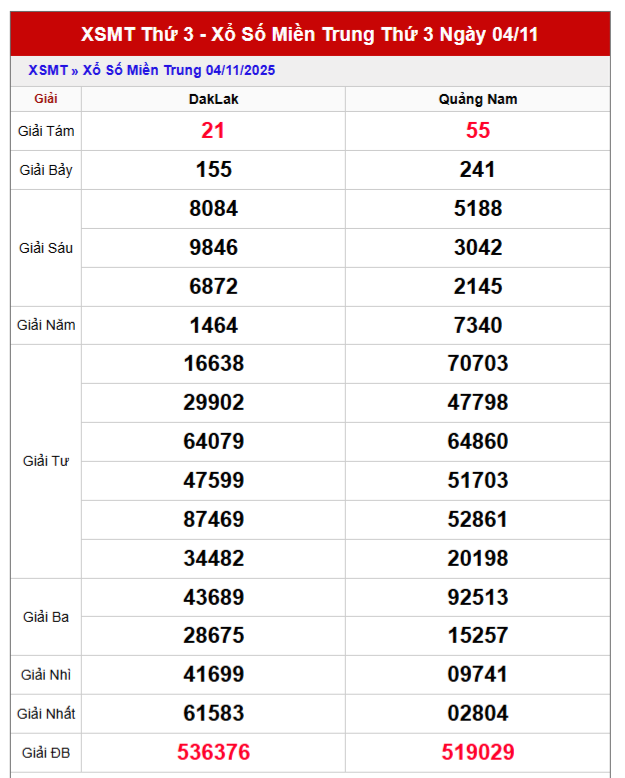625x778 pixels.
Task: Click the Giải Nhất result 02804
Action: (478, 714)
